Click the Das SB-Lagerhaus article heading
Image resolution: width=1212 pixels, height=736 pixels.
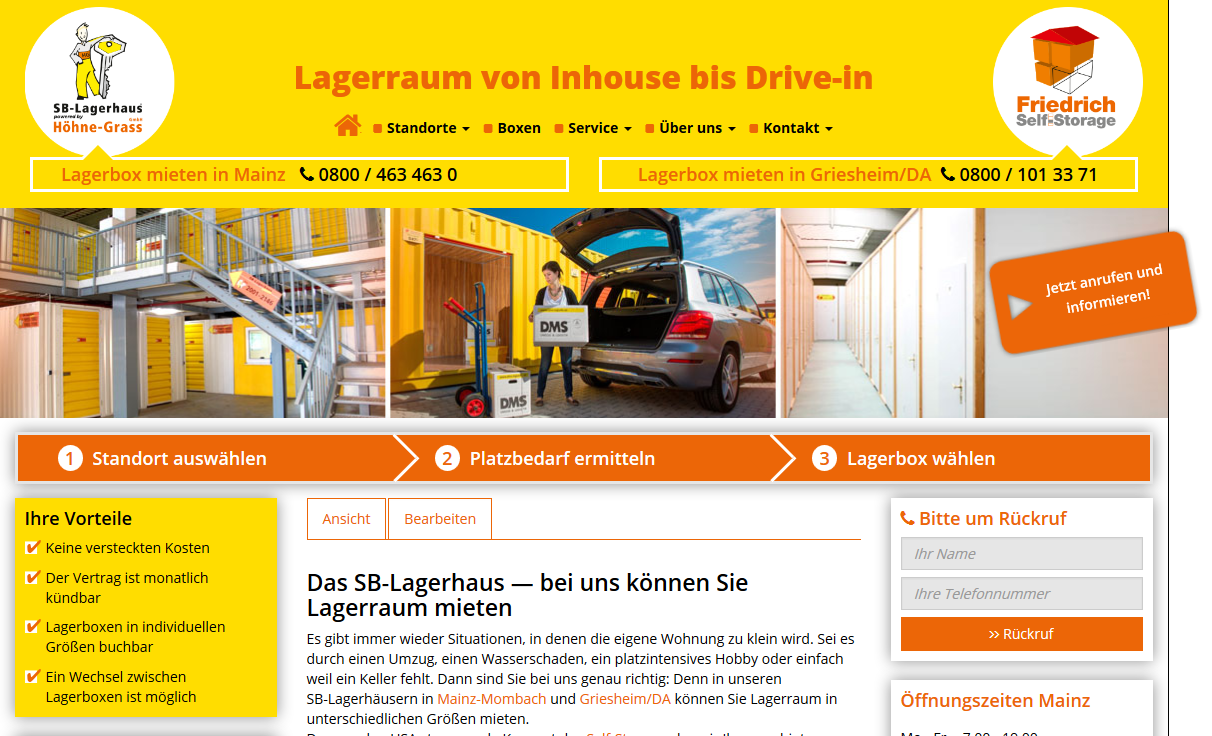pos(527,595)
